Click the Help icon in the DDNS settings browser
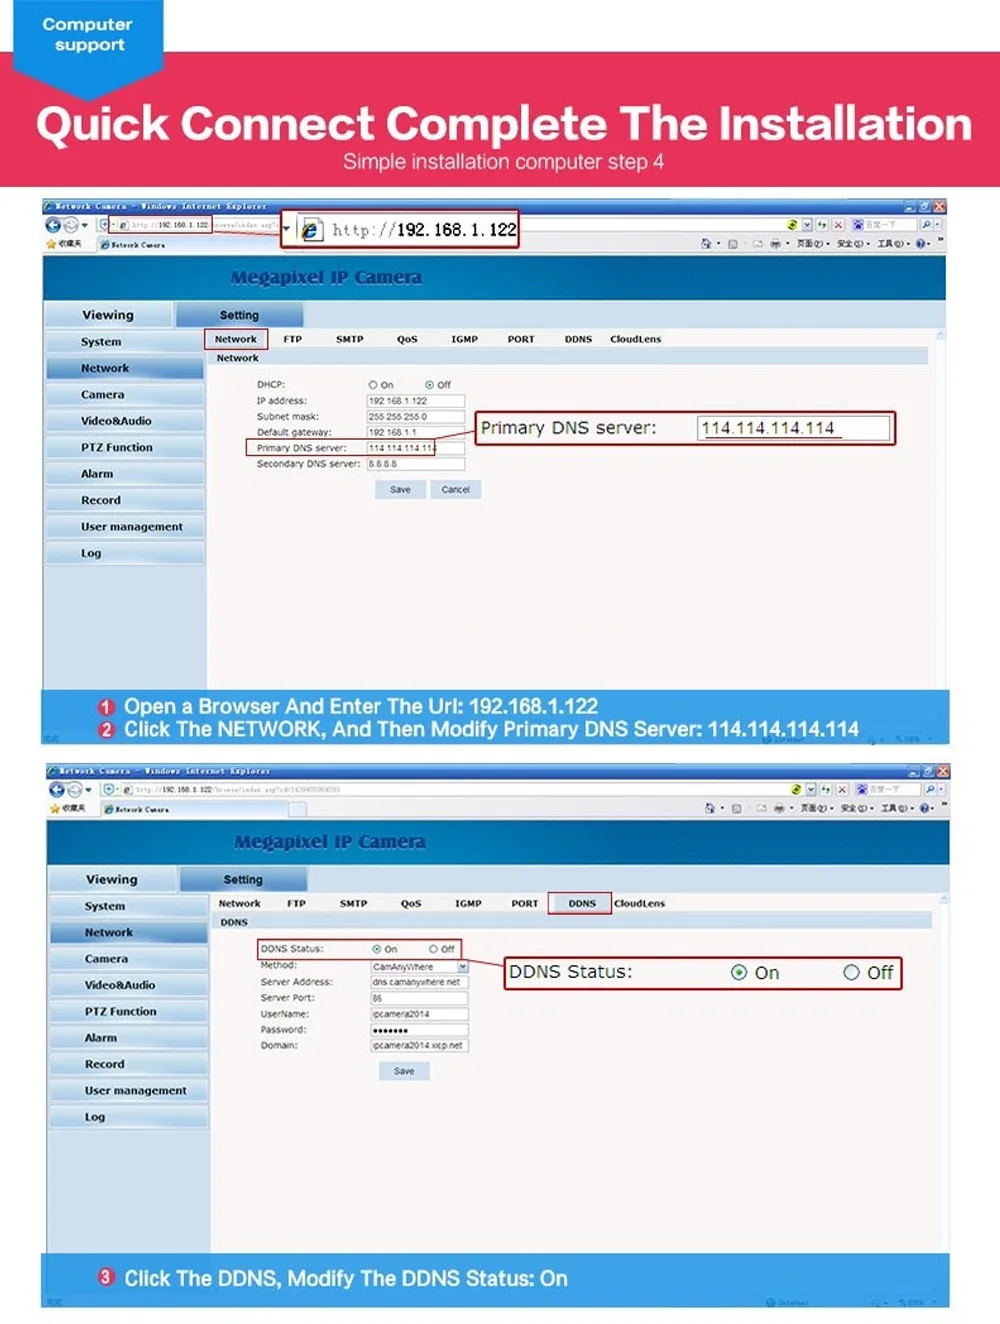Screen dimensions: 1000x1324 click(925, 807)
